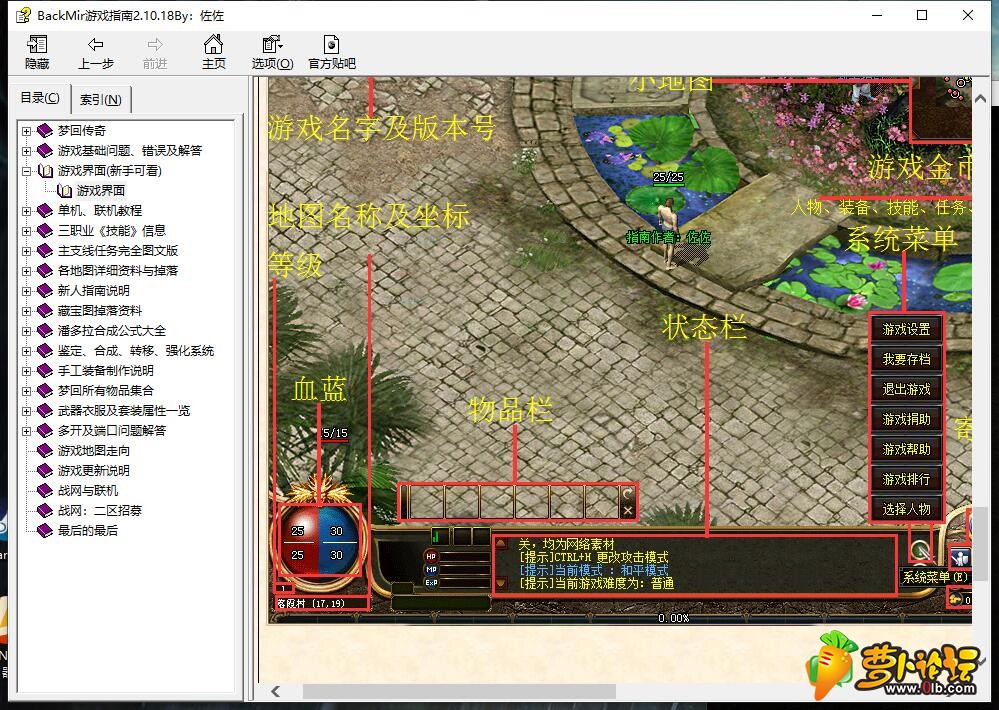Collapse the 游戏界面(新手可看) node

click(x=26, y=171)
